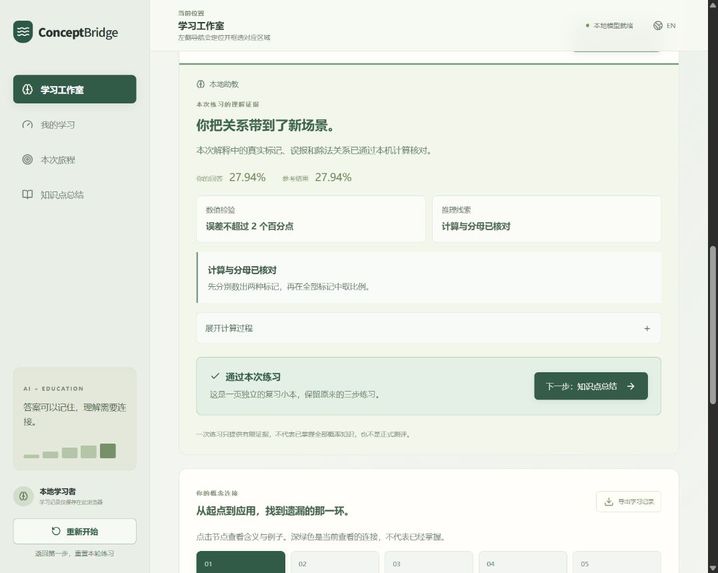Click the scrollbar down arrow
This screenshot has height=573, width=718.
[713, 568]
